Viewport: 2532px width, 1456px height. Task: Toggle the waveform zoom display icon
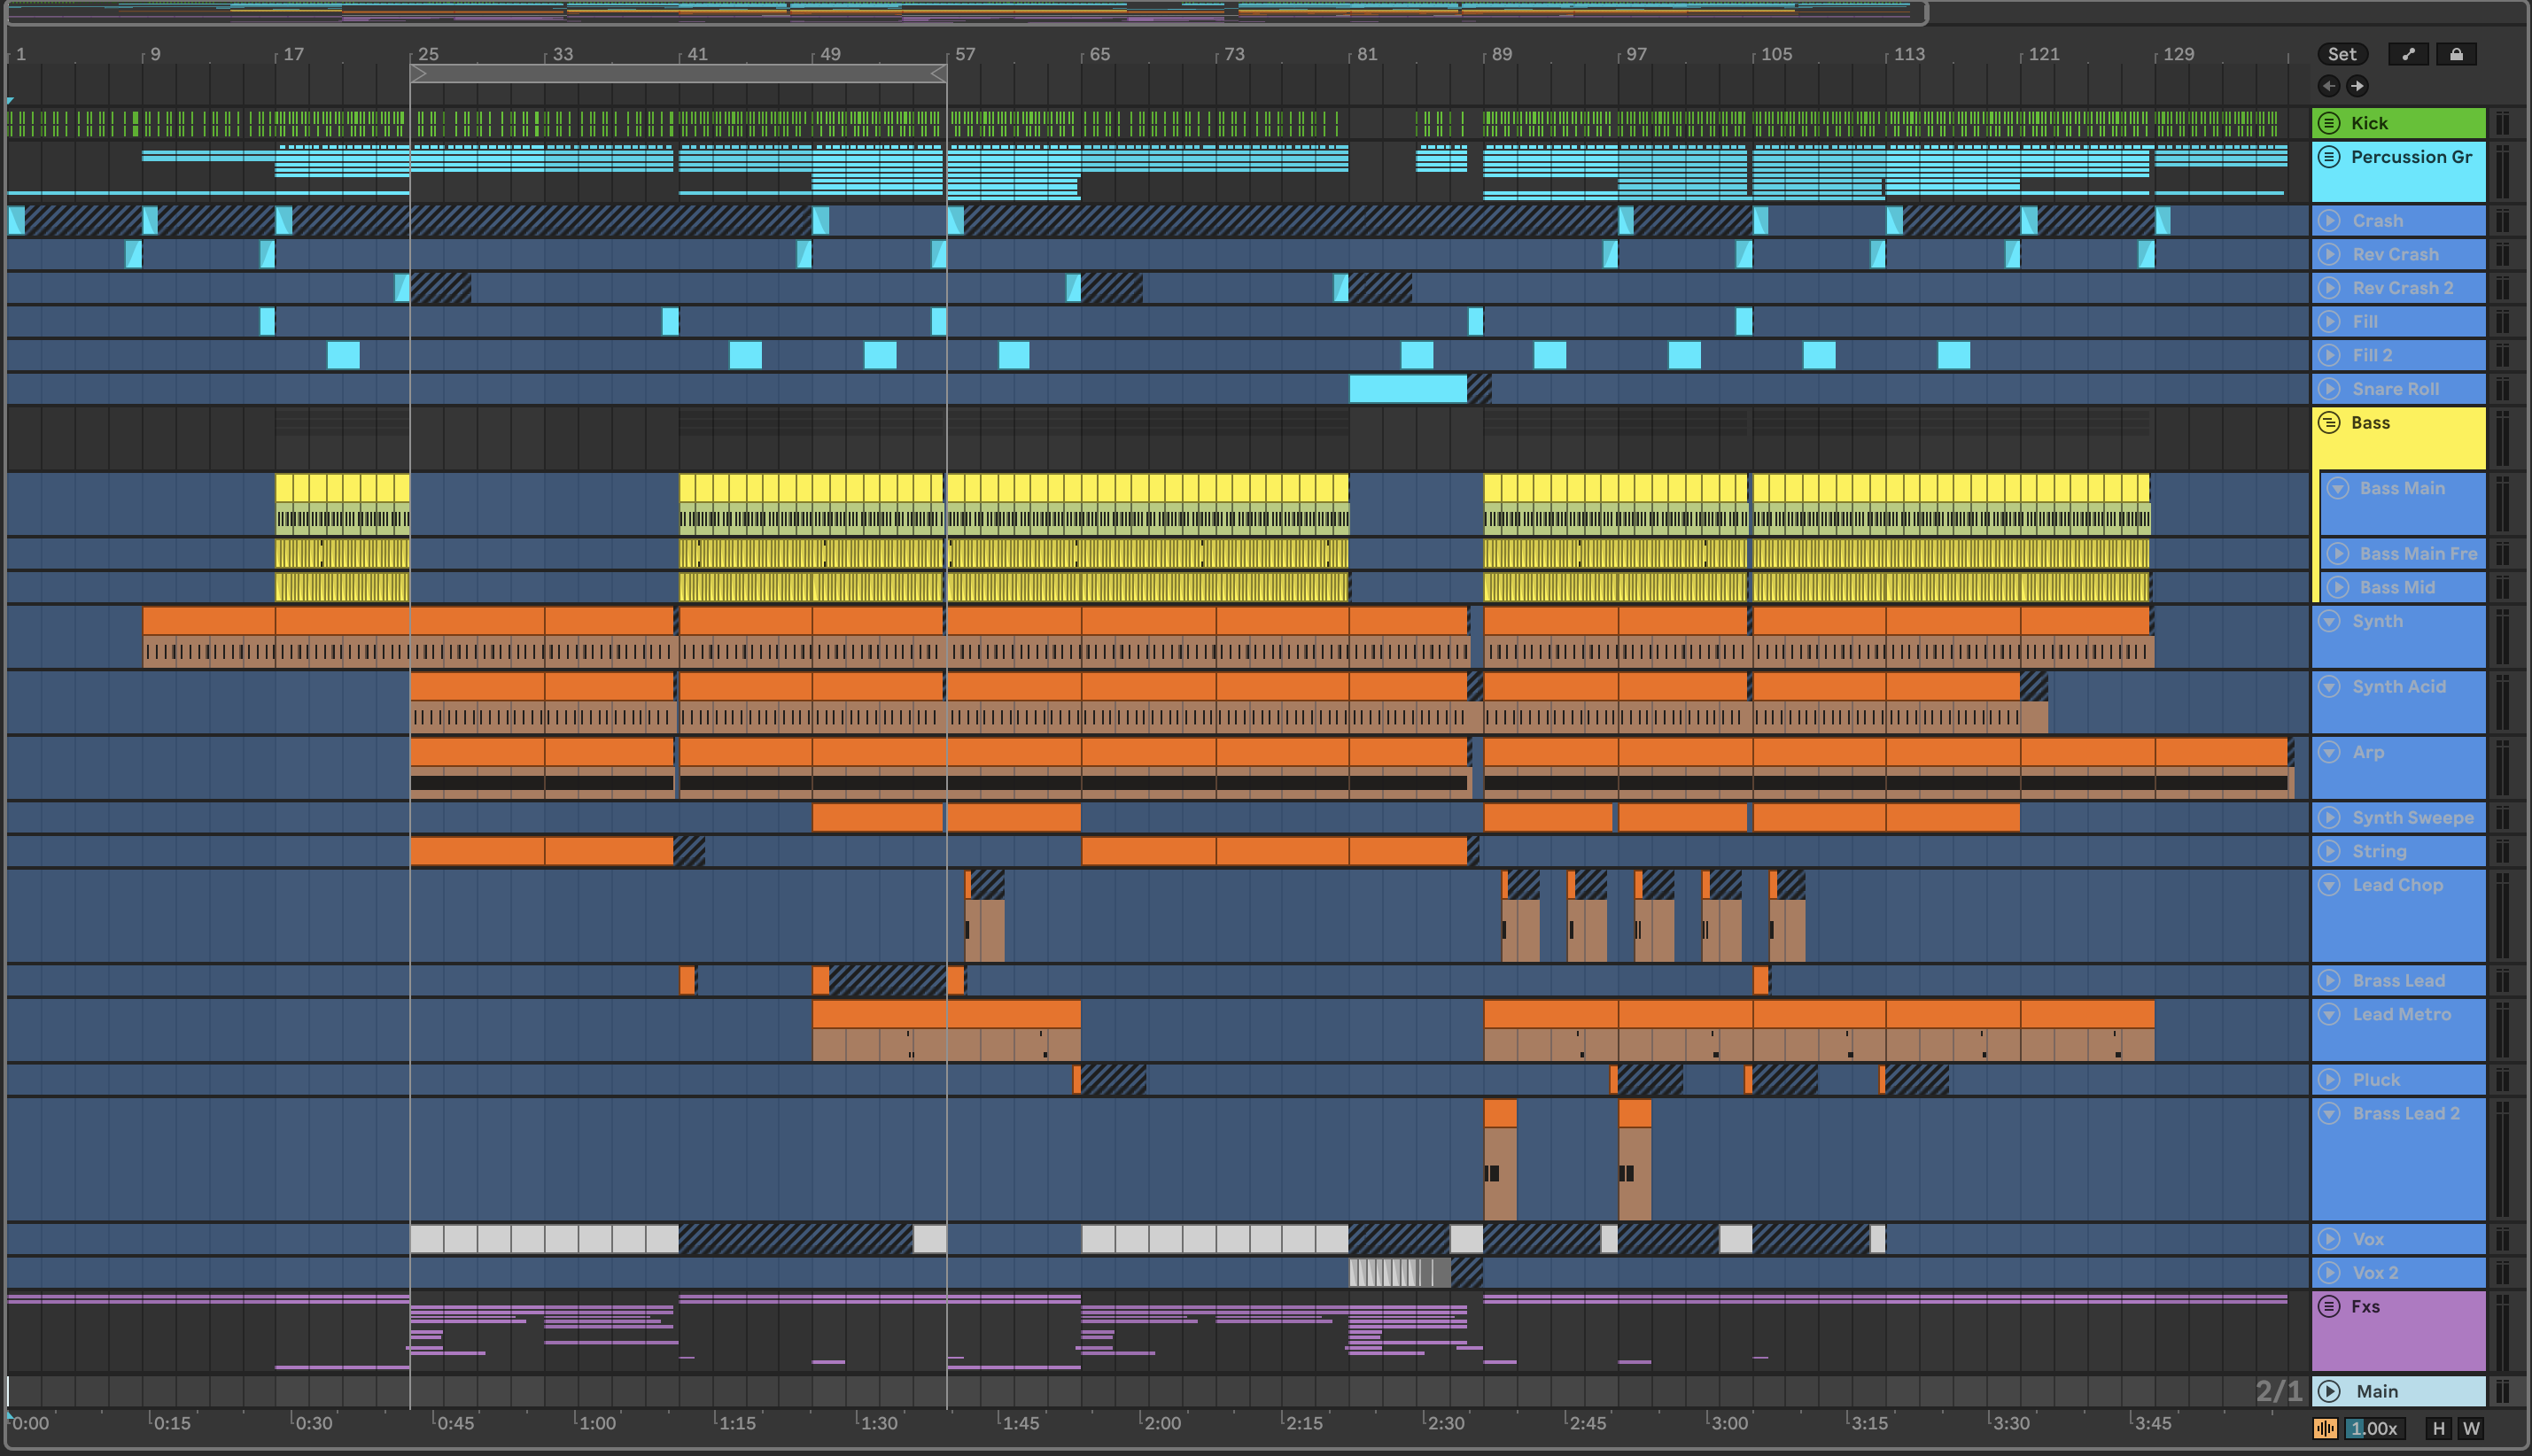(2325, 1428)
